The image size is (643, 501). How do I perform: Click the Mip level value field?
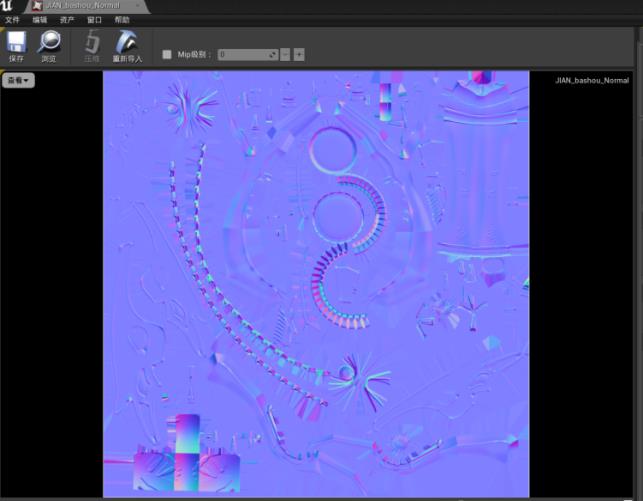point(248,55)
